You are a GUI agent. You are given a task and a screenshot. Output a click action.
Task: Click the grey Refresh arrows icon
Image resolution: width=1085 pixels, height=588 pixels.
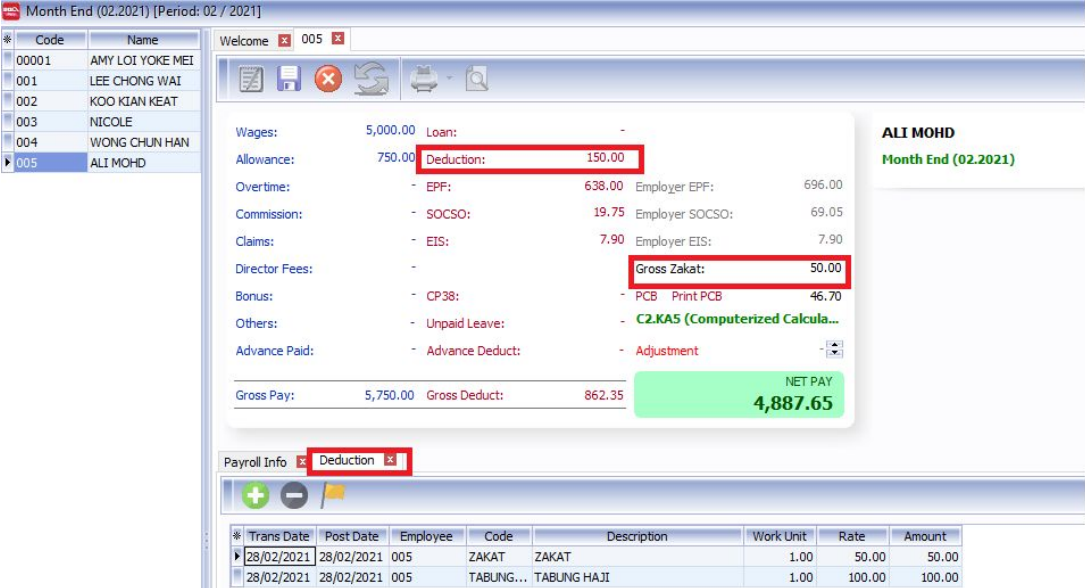tap(371, 79)
